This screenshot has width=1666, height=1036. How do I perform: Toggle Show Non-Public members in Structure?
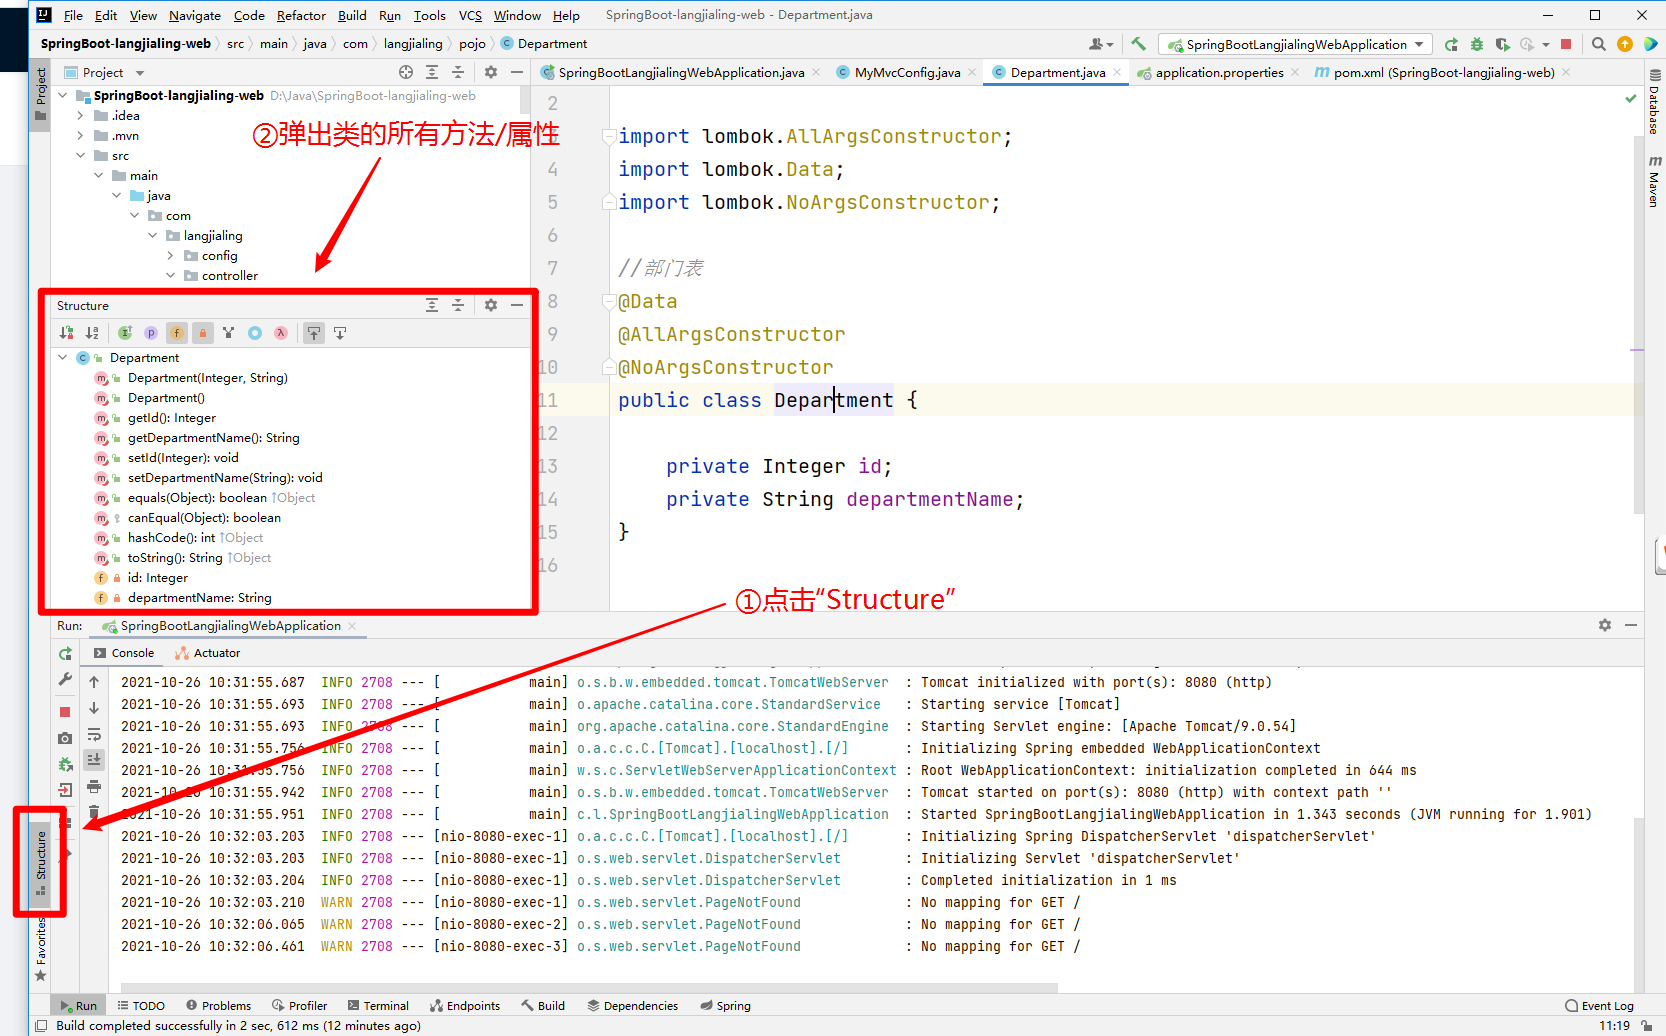tap(203, 333)
